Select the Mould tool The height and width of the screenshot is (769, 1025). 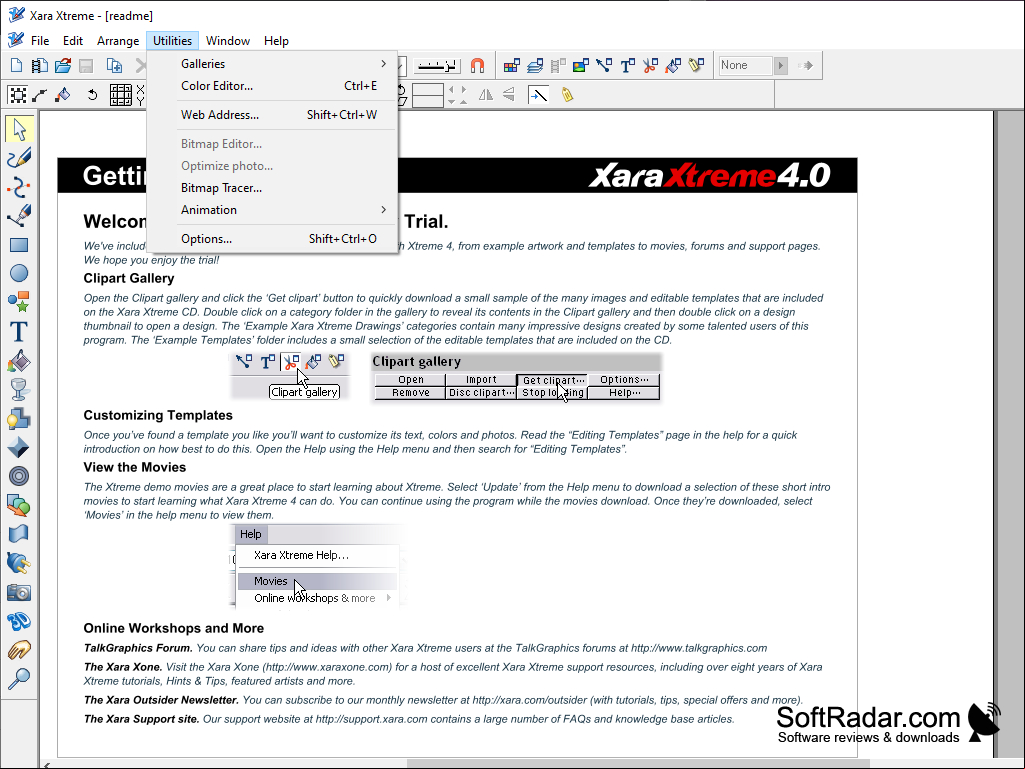pyautogui.click(x=19, y=534)
